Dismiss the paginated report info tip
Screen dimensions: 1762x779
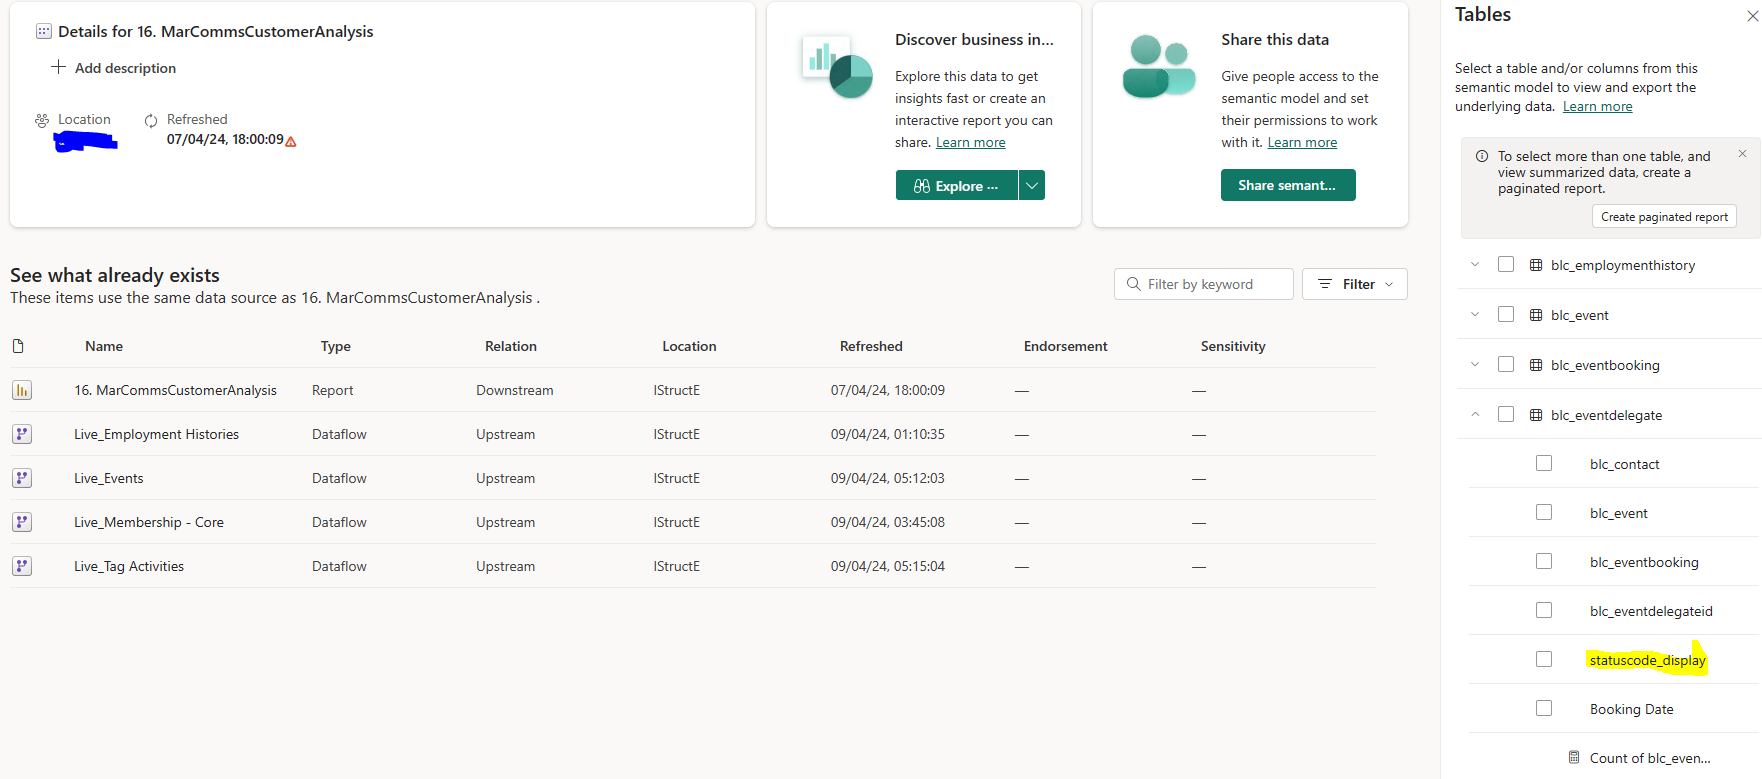pos(1742,154)
